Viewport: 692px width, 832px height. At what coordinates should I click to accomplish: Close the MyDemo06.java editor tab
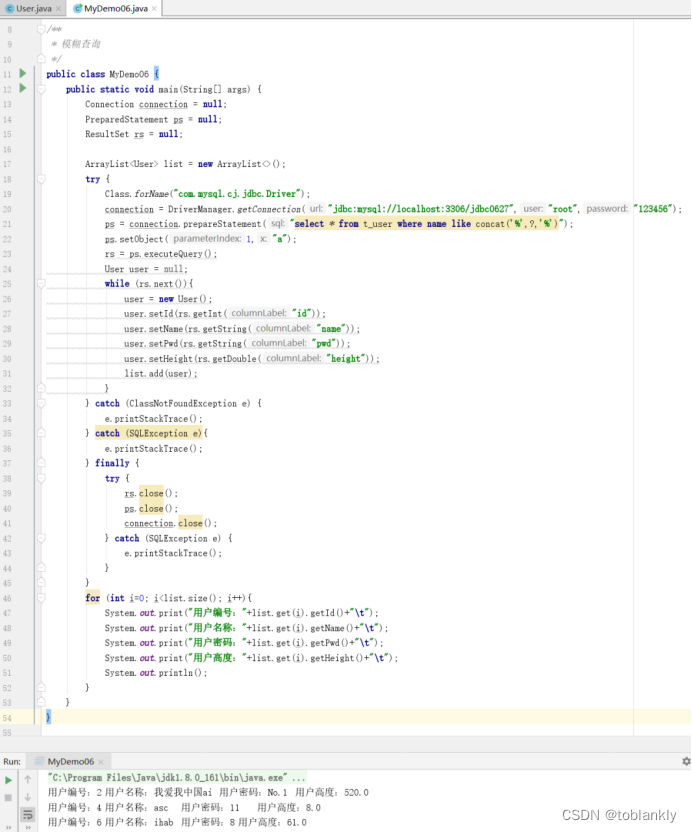coord(154,8)
